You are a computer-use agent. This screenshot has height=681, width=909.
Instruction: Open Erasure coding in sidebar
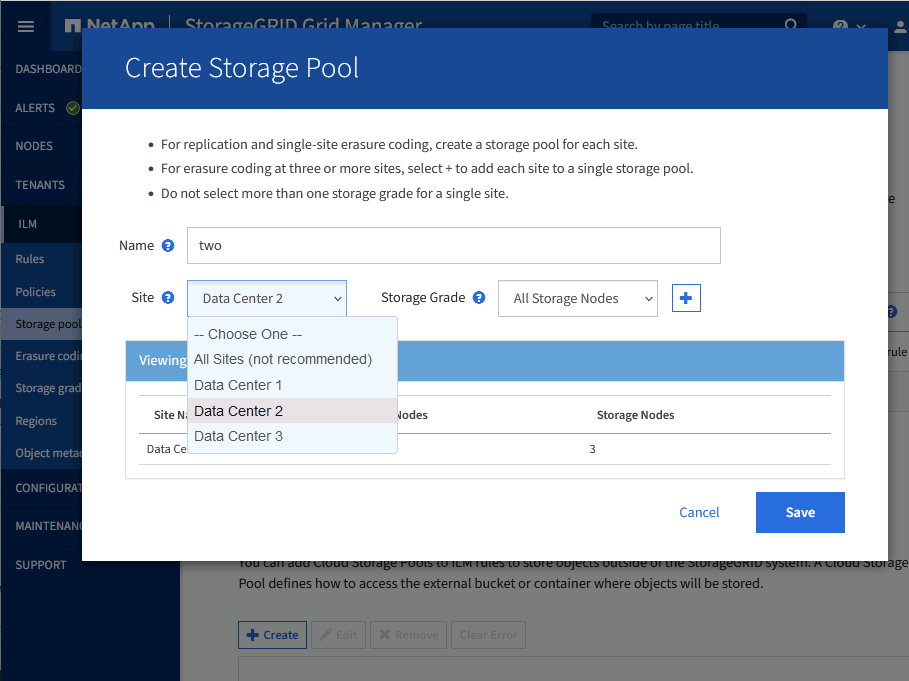click(x=42, y=356)
